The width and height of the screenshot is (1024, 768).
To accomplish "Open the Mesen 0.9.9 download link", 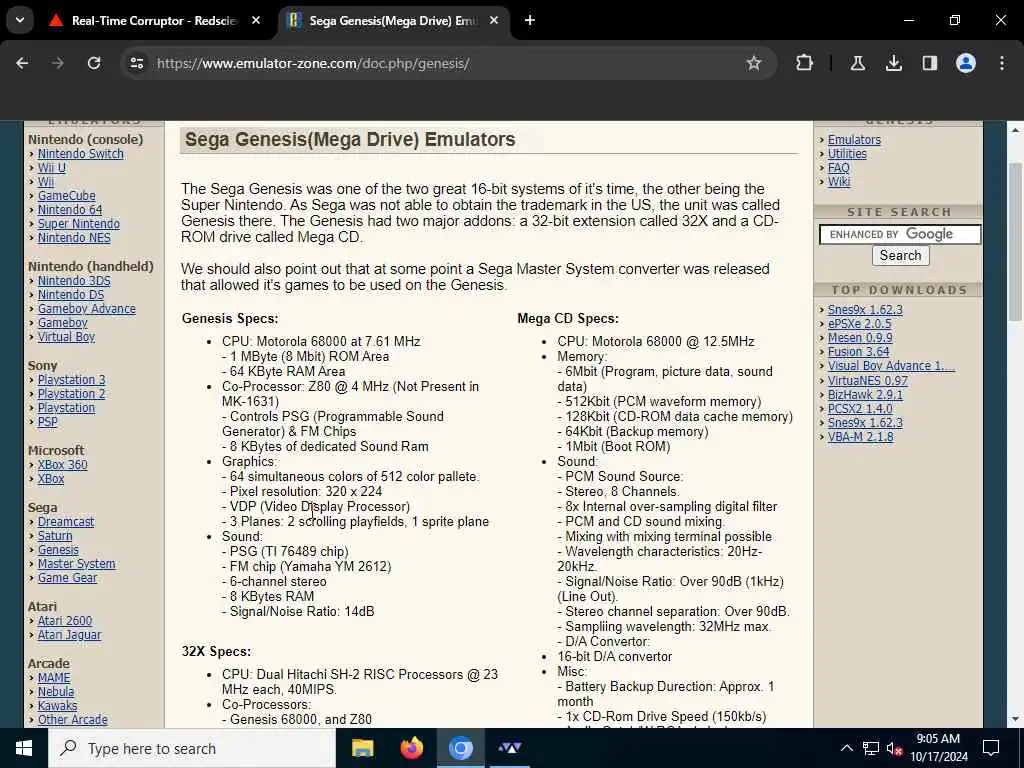I will coord(860,338).
